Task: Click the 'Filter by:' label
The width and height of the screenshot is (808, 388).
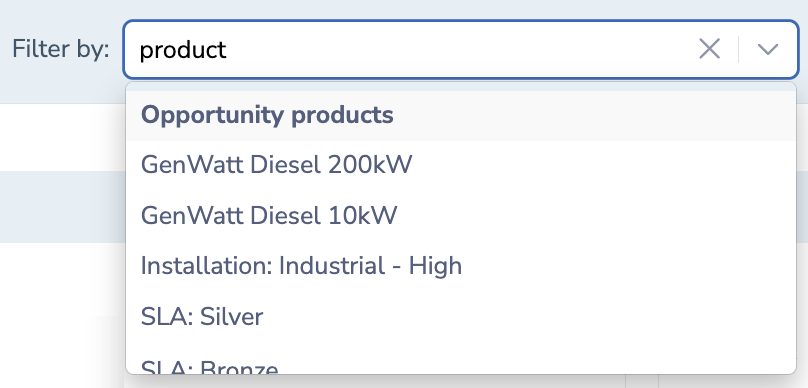Action: coord(61,49)
